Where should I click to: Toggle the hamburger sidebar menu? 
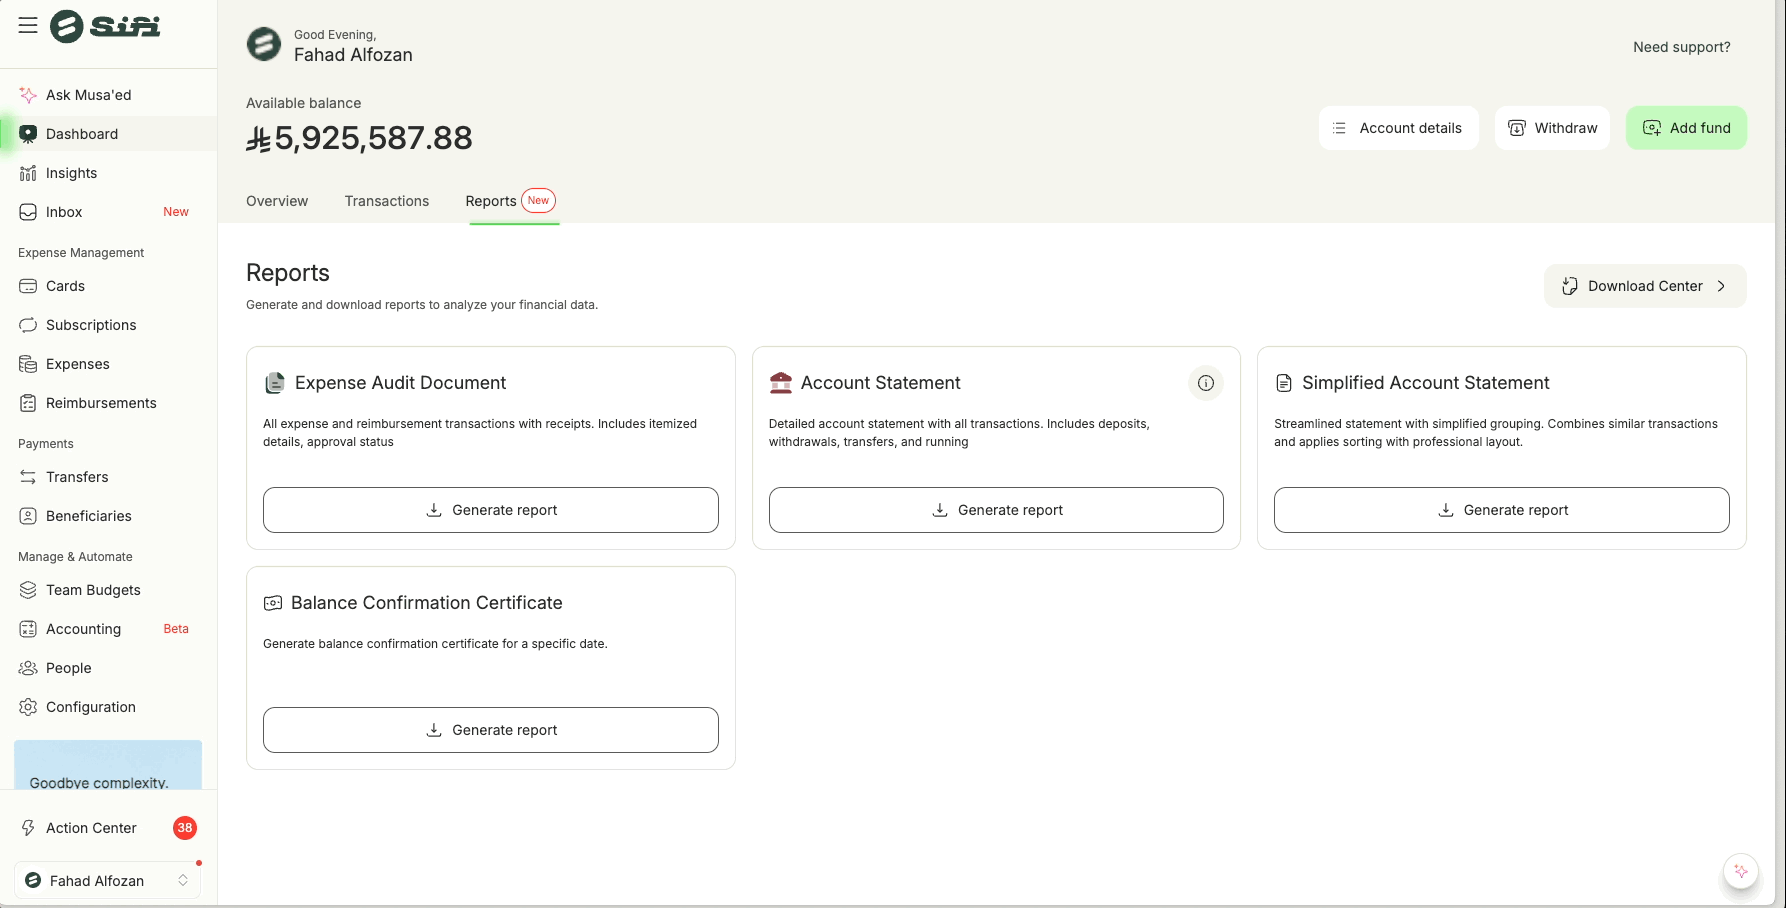click(28, 26)
